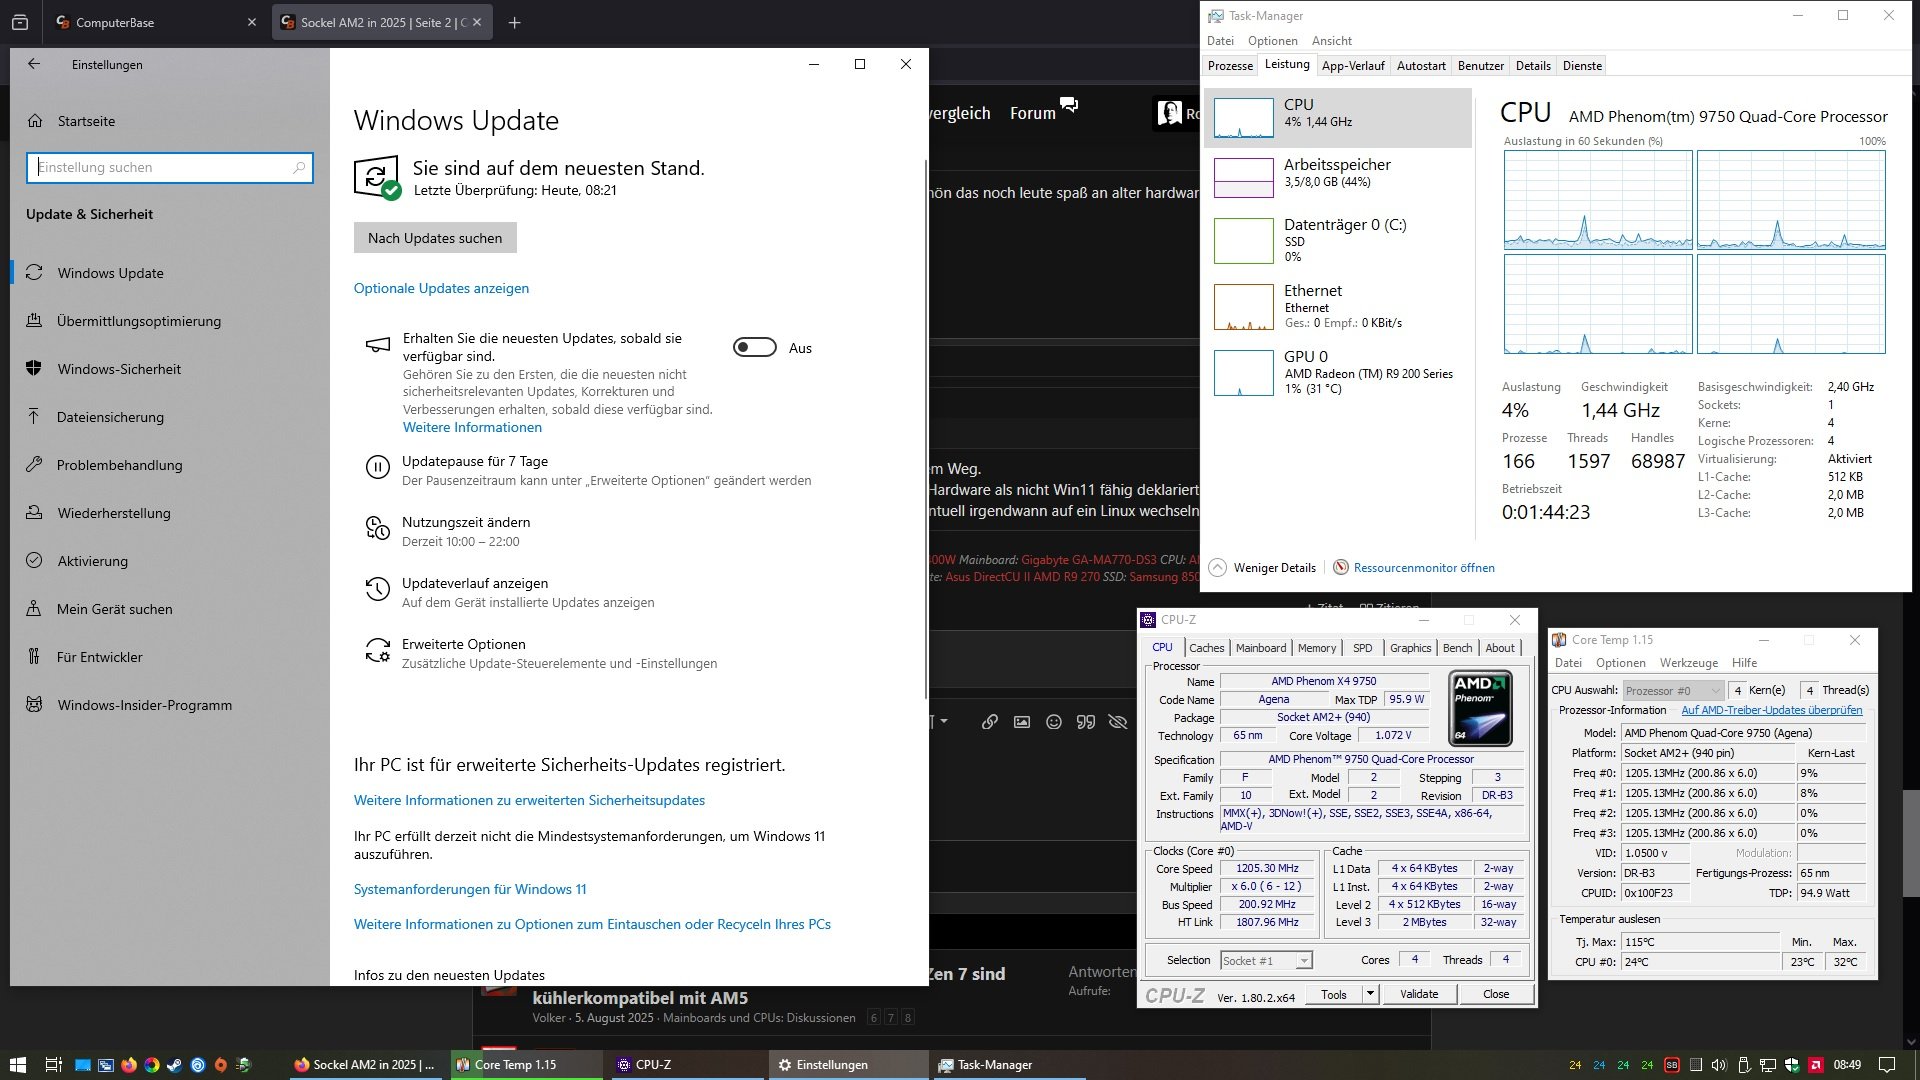Click the spoiler hidden-eye icon
The width and height of the screenshot is (1920, 1080).
[1118, 722]
